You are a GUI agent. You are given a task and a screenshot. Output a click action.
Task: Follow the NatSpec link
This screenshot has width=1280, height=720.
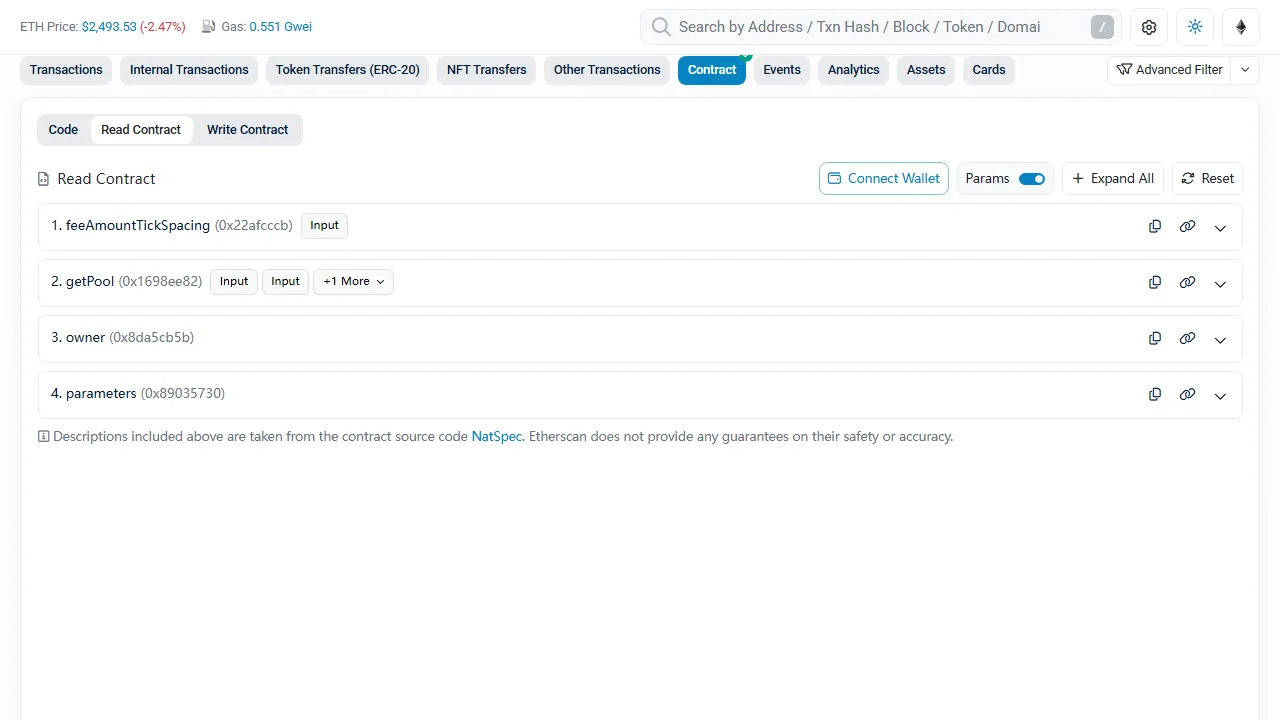pyautogui.click(x=497, y=437)
